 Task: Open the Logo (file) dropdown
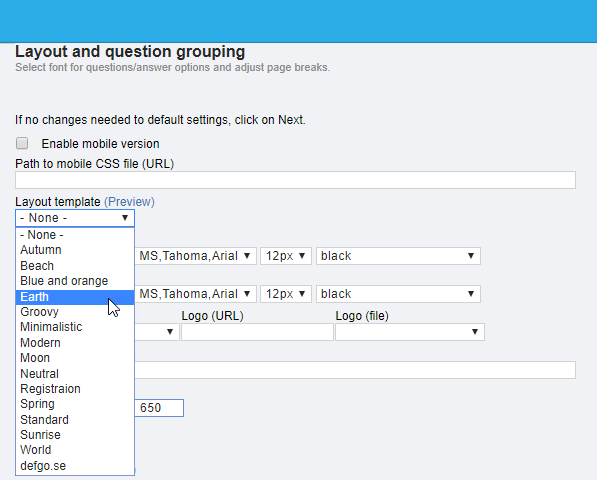(410, 332)
